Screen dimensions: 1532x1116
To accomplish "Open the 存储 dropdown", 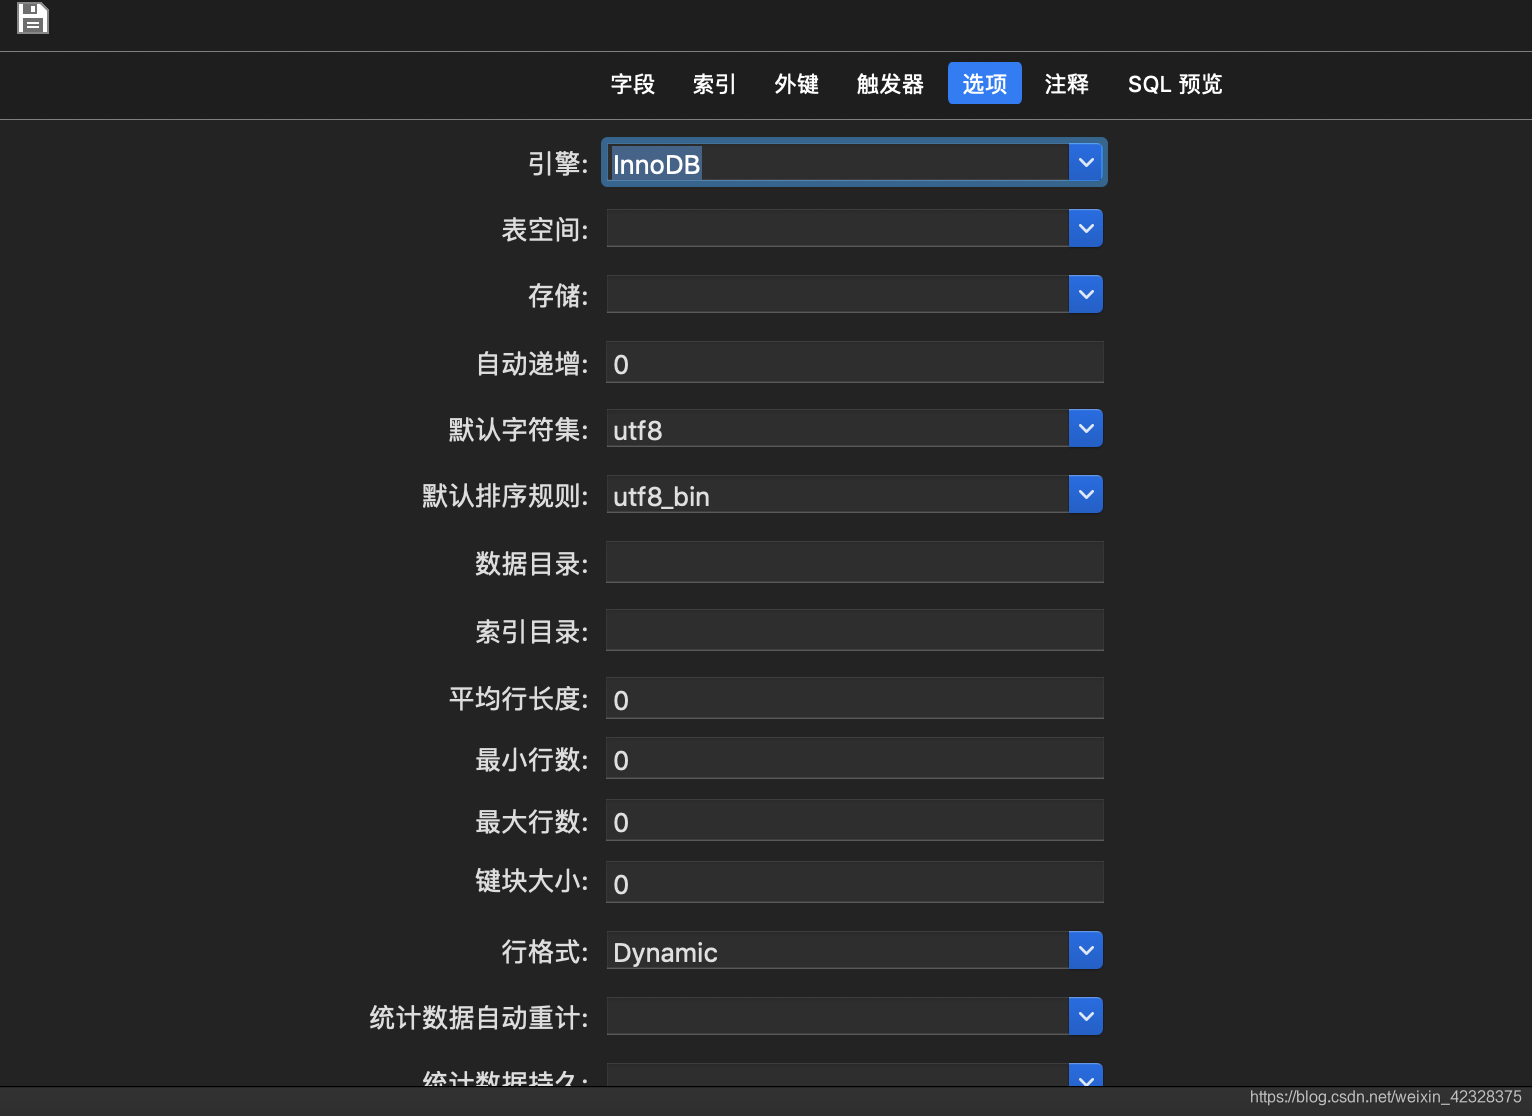I will [x=1085, y=294].
